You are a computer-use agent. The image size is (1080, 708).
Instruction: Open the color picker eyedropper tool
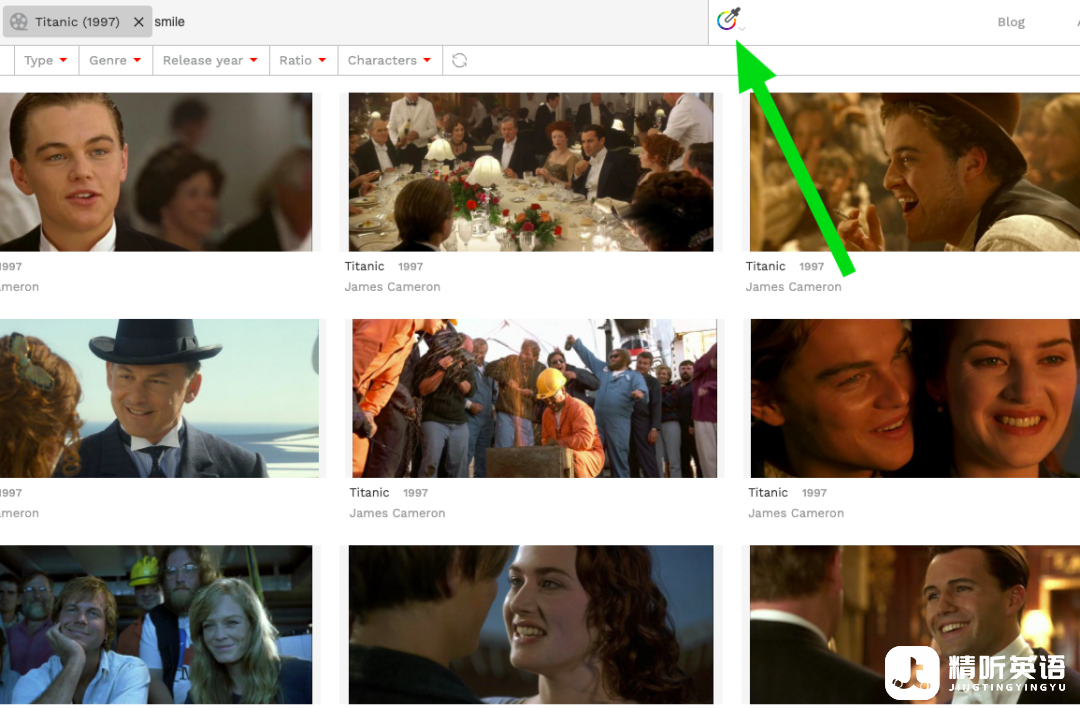tap(728, 19)
